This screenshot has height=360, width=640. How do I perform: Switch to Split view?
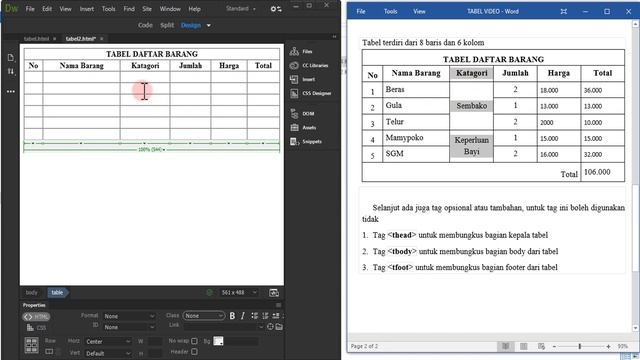point(167,25)
